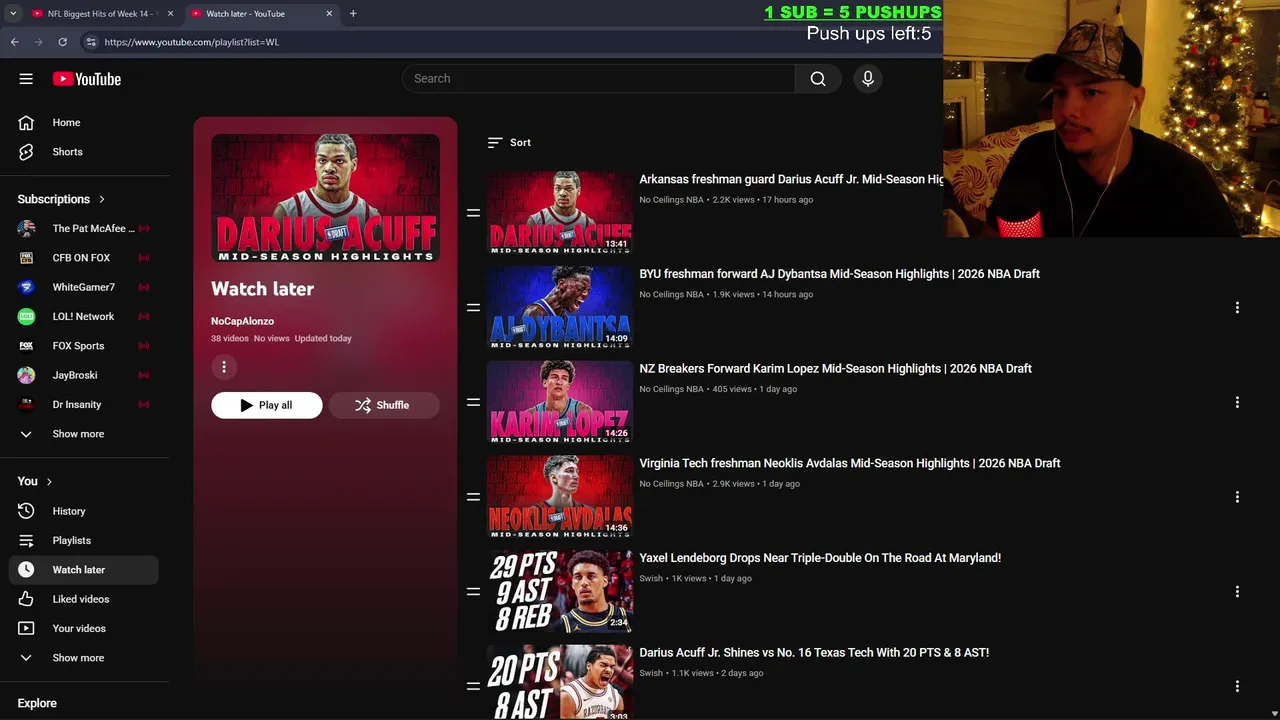
Task: Select Watch later in the sidebar
Action: (84, 570)
